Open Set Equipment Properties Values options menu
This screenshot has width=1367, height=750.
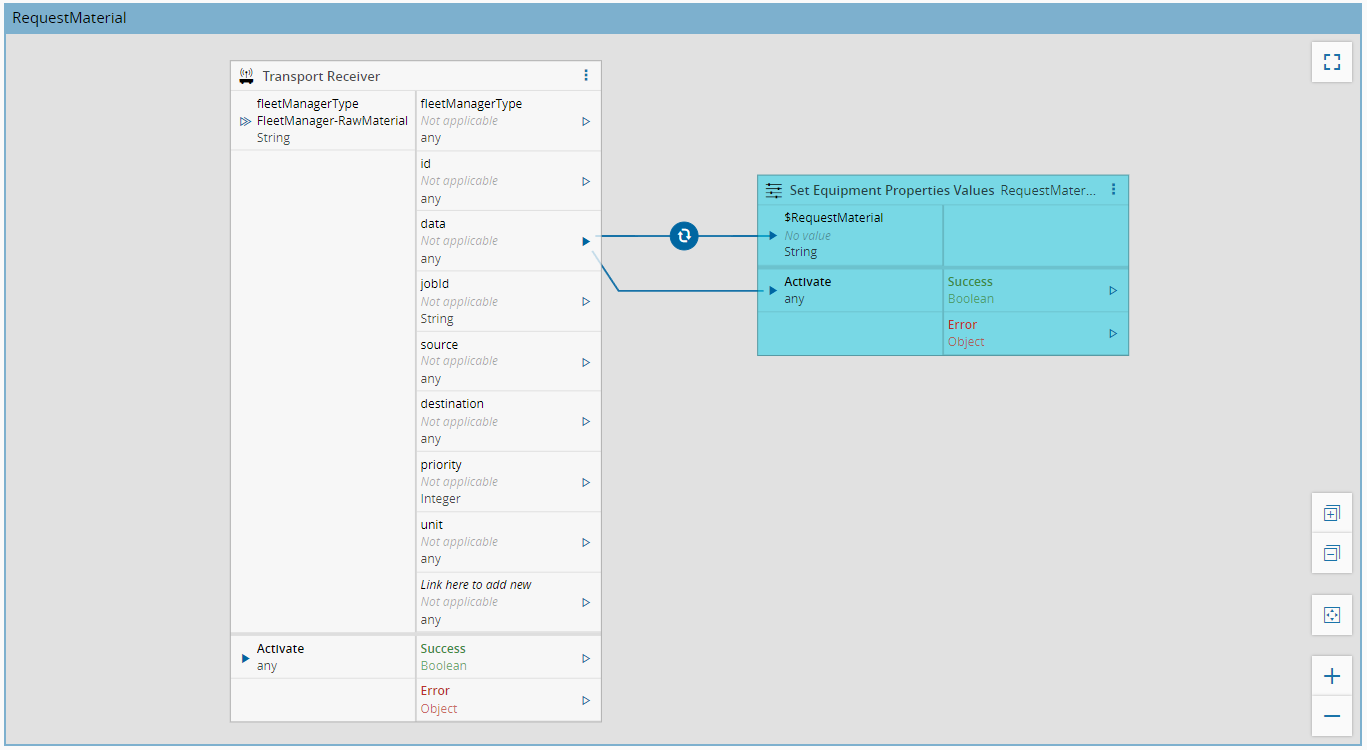(1113, 189)
